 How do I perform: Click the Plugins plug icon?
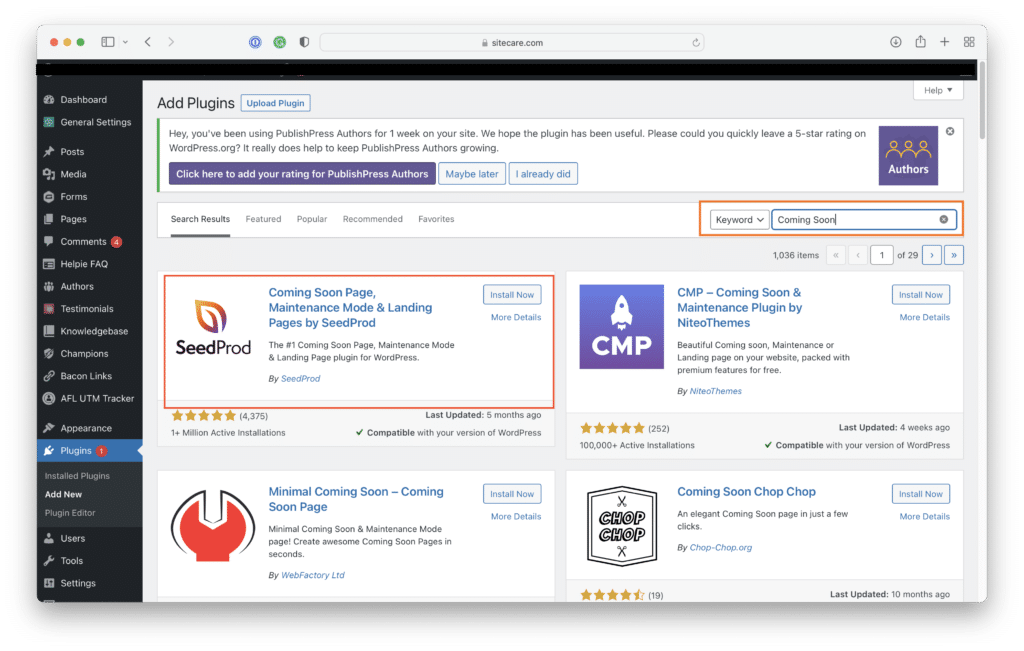click(49, 451)
